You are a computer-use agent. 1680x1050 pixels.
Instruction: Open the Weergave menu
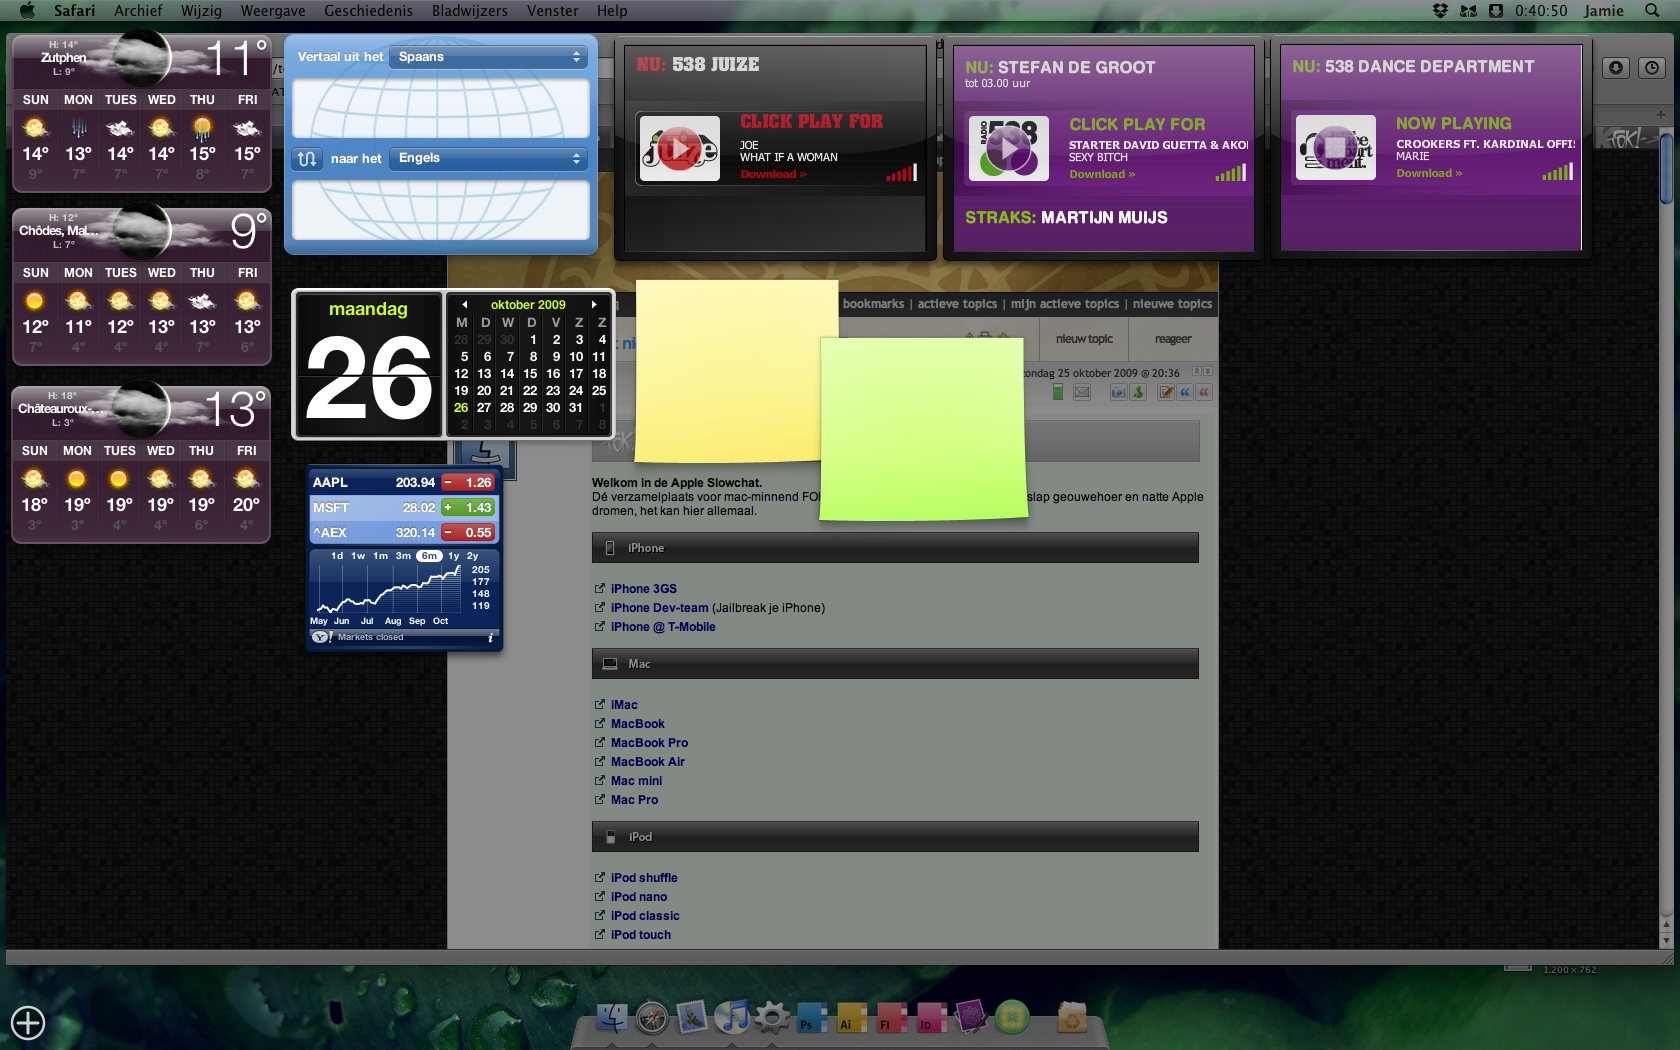pos(273,11)
